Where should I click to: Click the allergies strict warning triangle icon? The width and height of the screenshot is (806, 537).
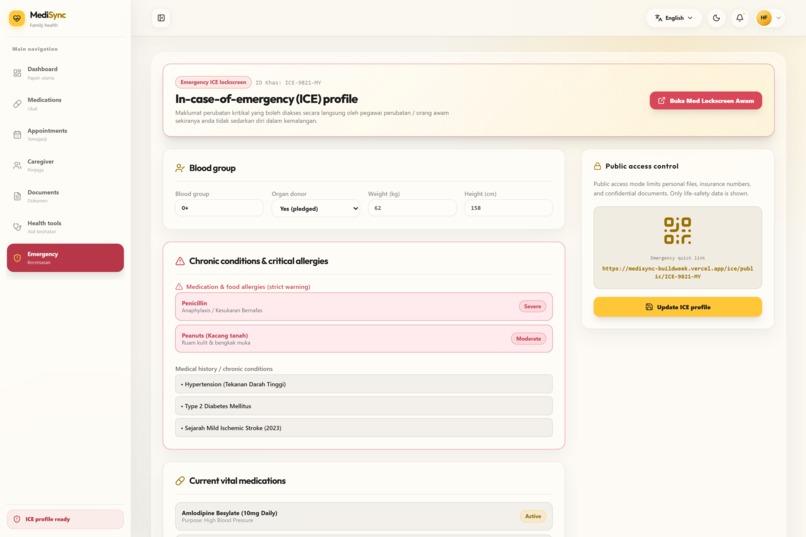click(179, 287)
